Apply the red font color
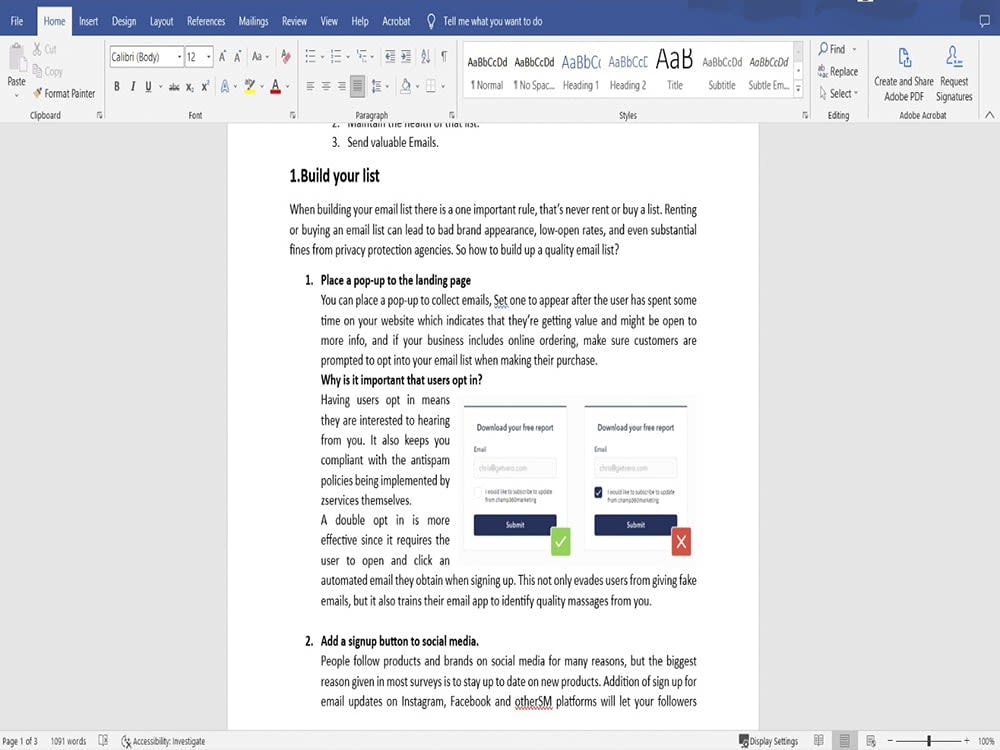Image resolution: width=1000 pixels, height=750 pixels. 275,87
